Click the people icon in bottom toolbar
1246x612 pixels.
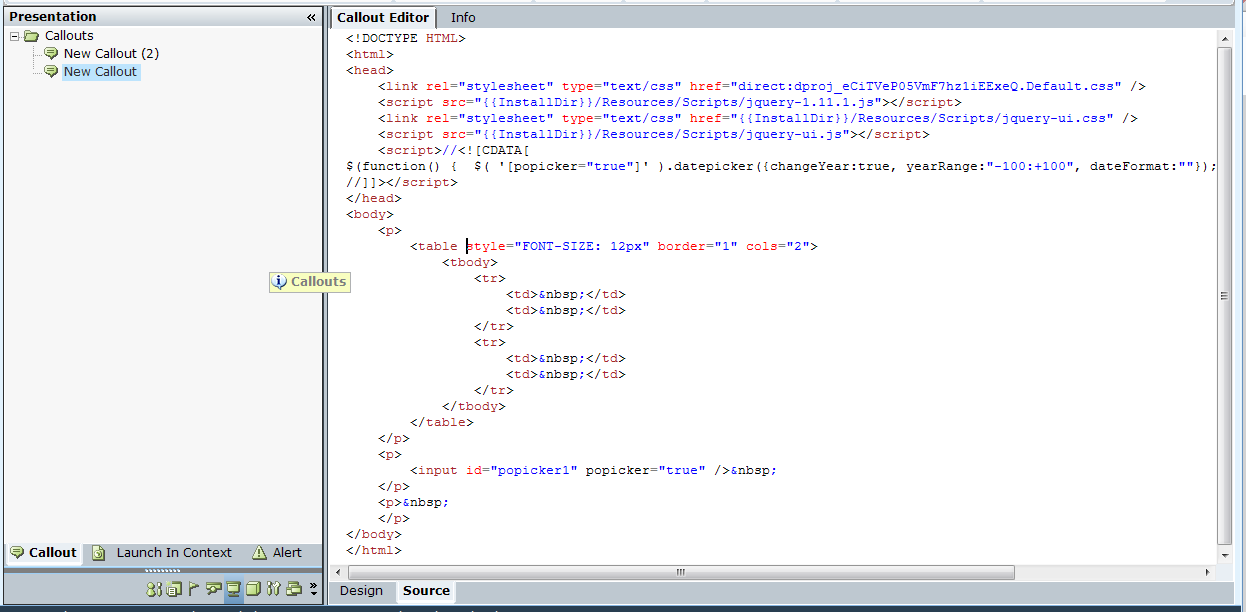tap(154, 589)
